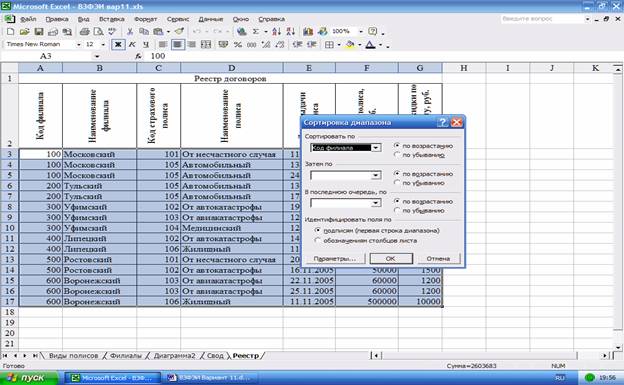Open Help question mark icon in toolbar

372,31
